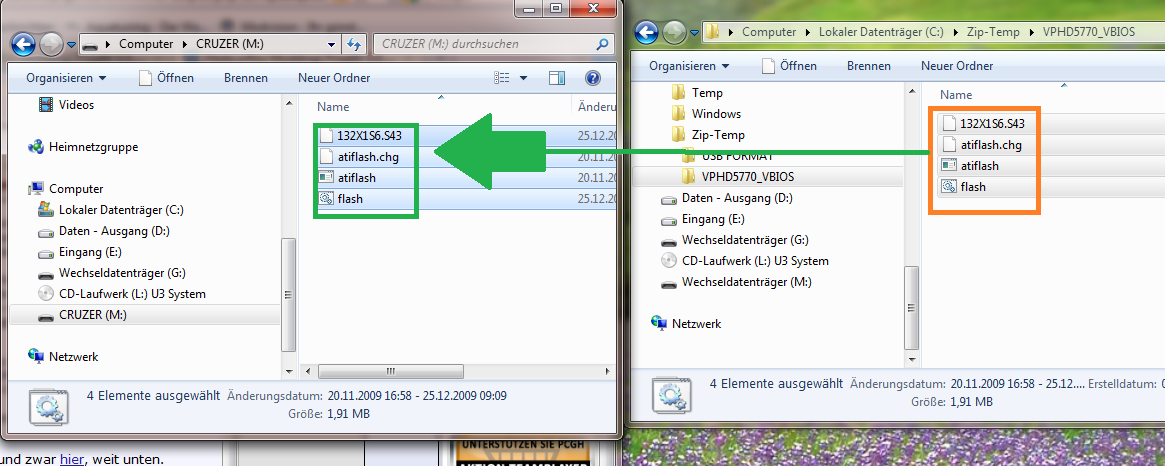The height and width of the screenshot is (466, 1165).
Task: Open Daten - Ausgang (D:) in right window
Action: 726,198
